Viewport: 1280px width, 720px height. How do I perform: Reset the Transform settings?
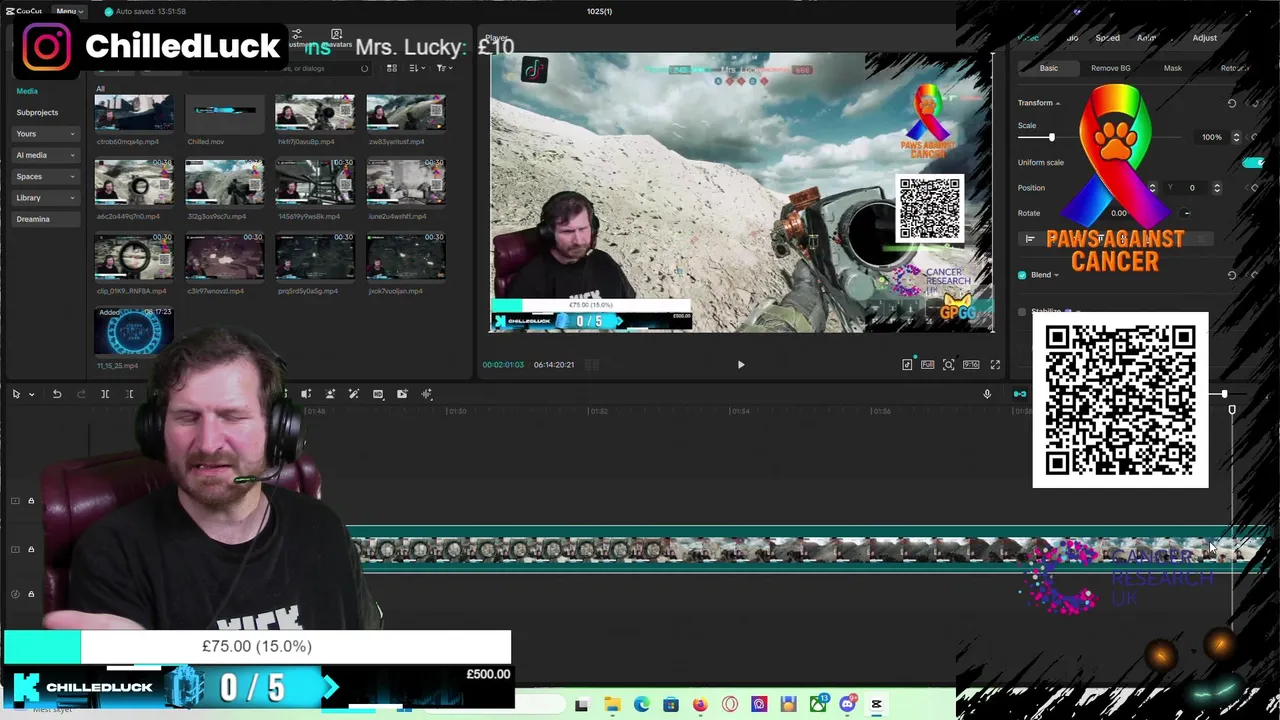click(x=1232, y=103)
